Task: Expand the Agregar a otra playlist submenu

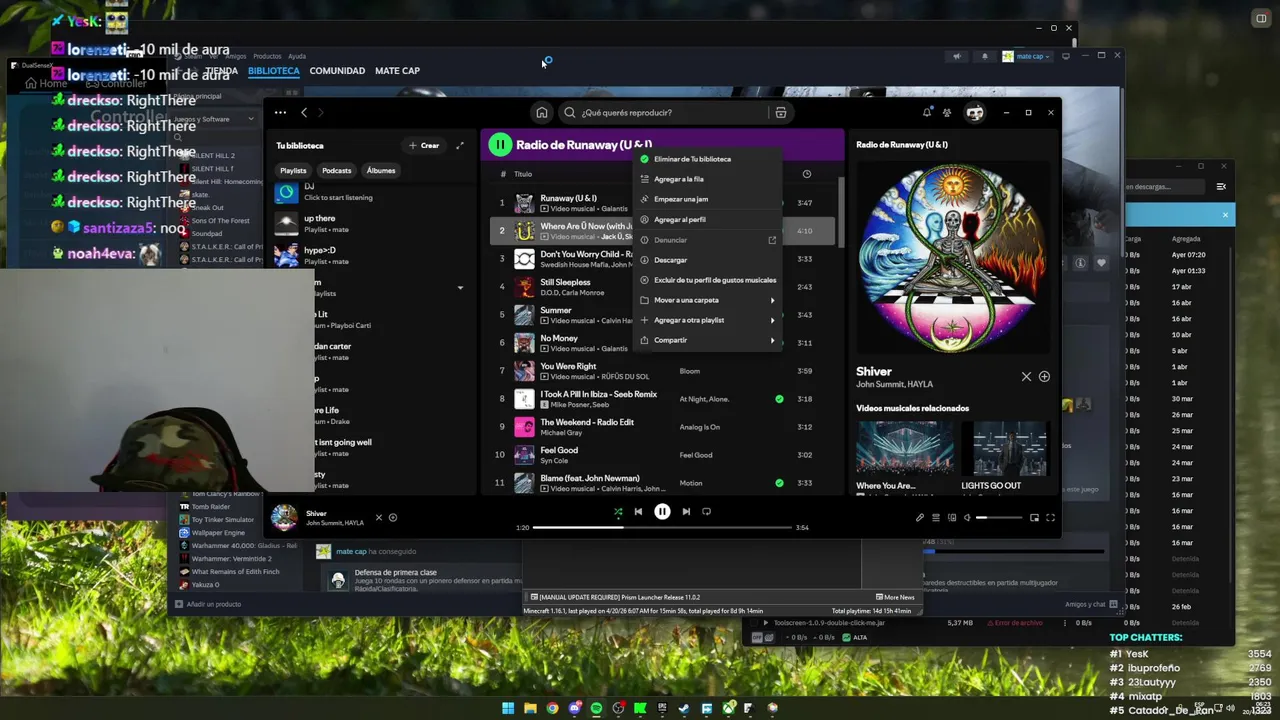Action: pos(707,320)
